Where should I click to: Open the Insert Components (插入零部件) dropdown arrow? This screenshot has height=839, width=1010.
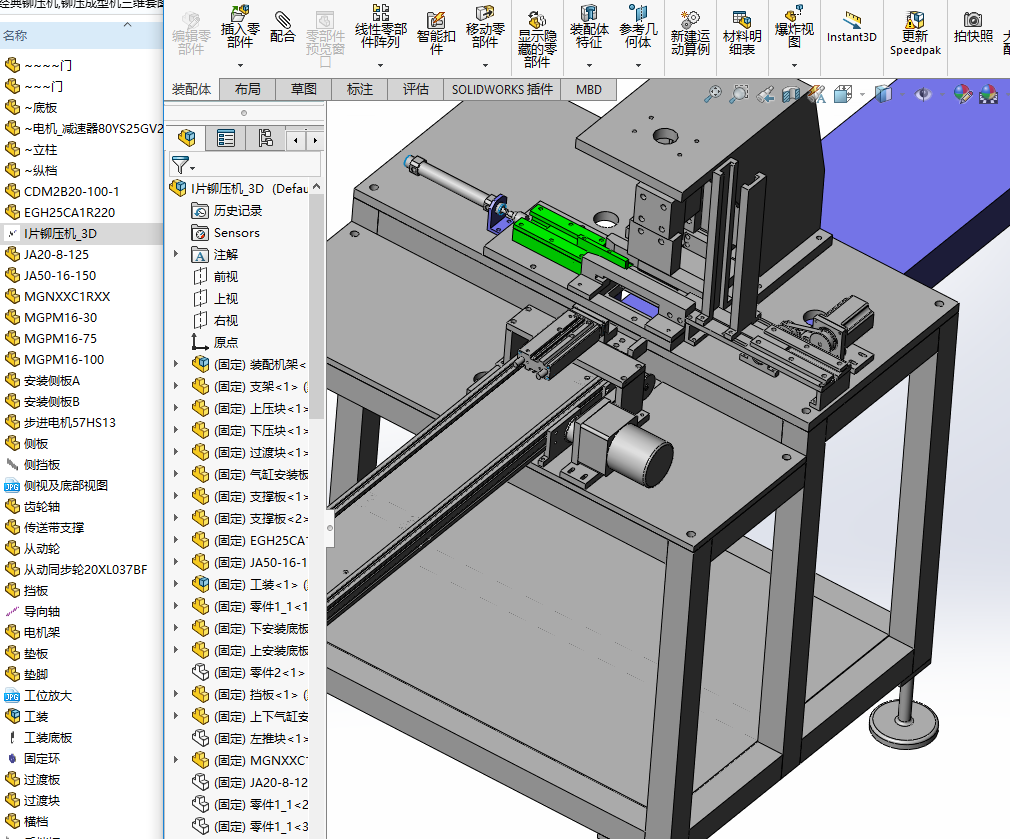point(240,65)
